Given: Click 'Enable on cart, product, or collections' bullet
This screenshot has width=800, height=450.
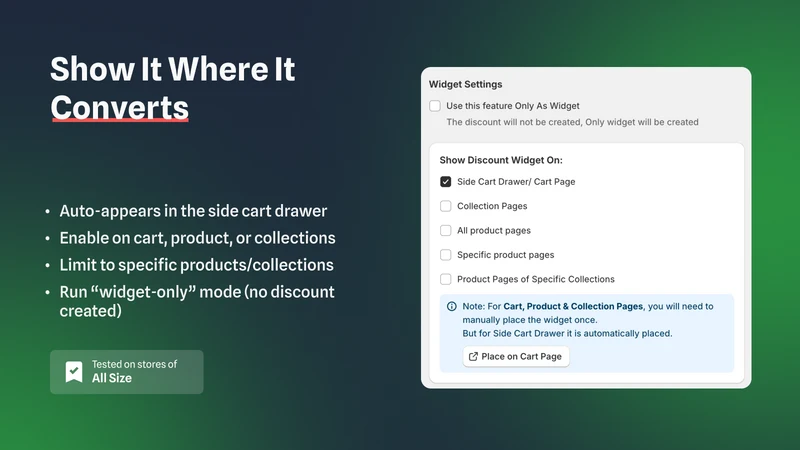Looking at the screenshot, I should point(197,238).
